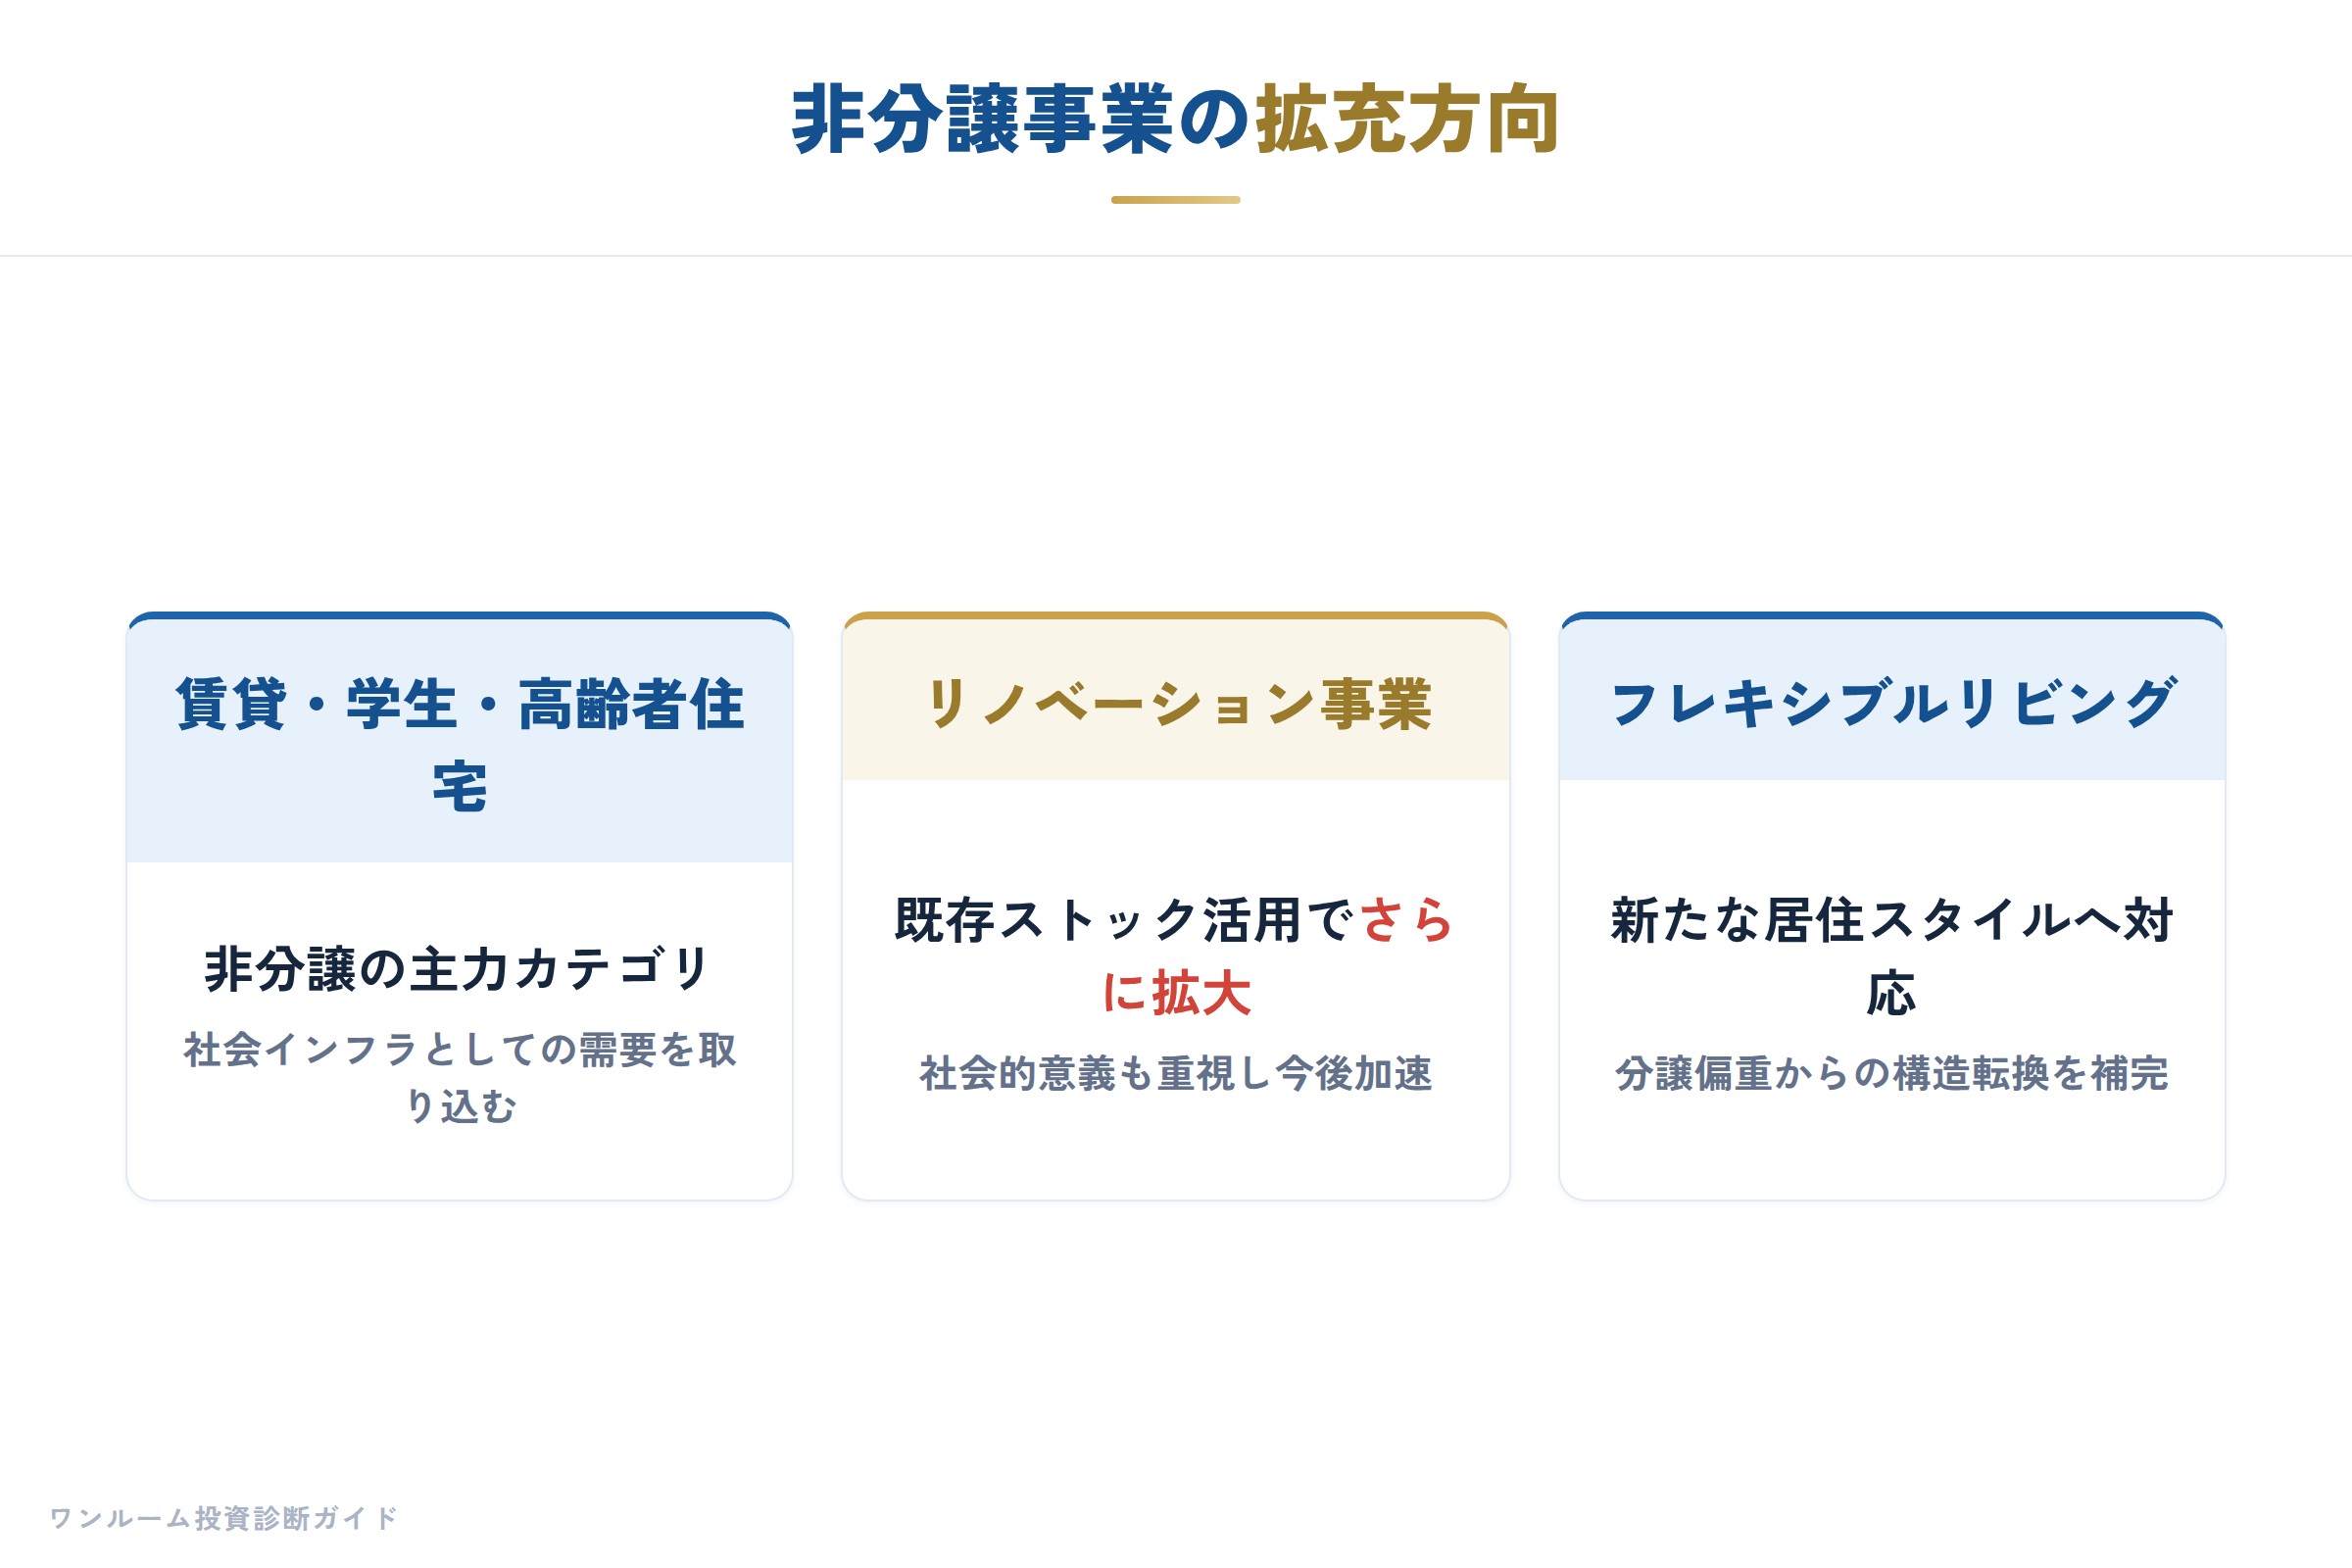Click the horizontal divider line under the title

(x=1176, y=256)
